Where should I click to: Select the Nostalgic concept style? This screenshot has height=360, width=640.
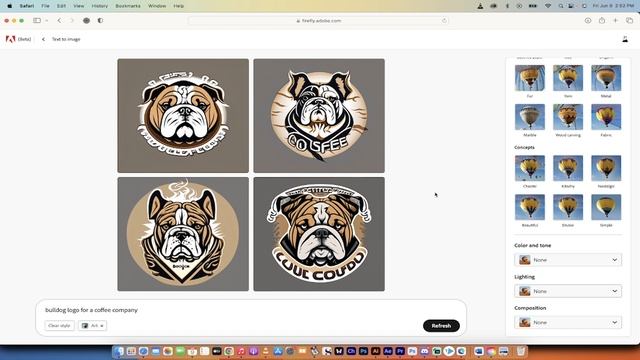click(606, 168)
